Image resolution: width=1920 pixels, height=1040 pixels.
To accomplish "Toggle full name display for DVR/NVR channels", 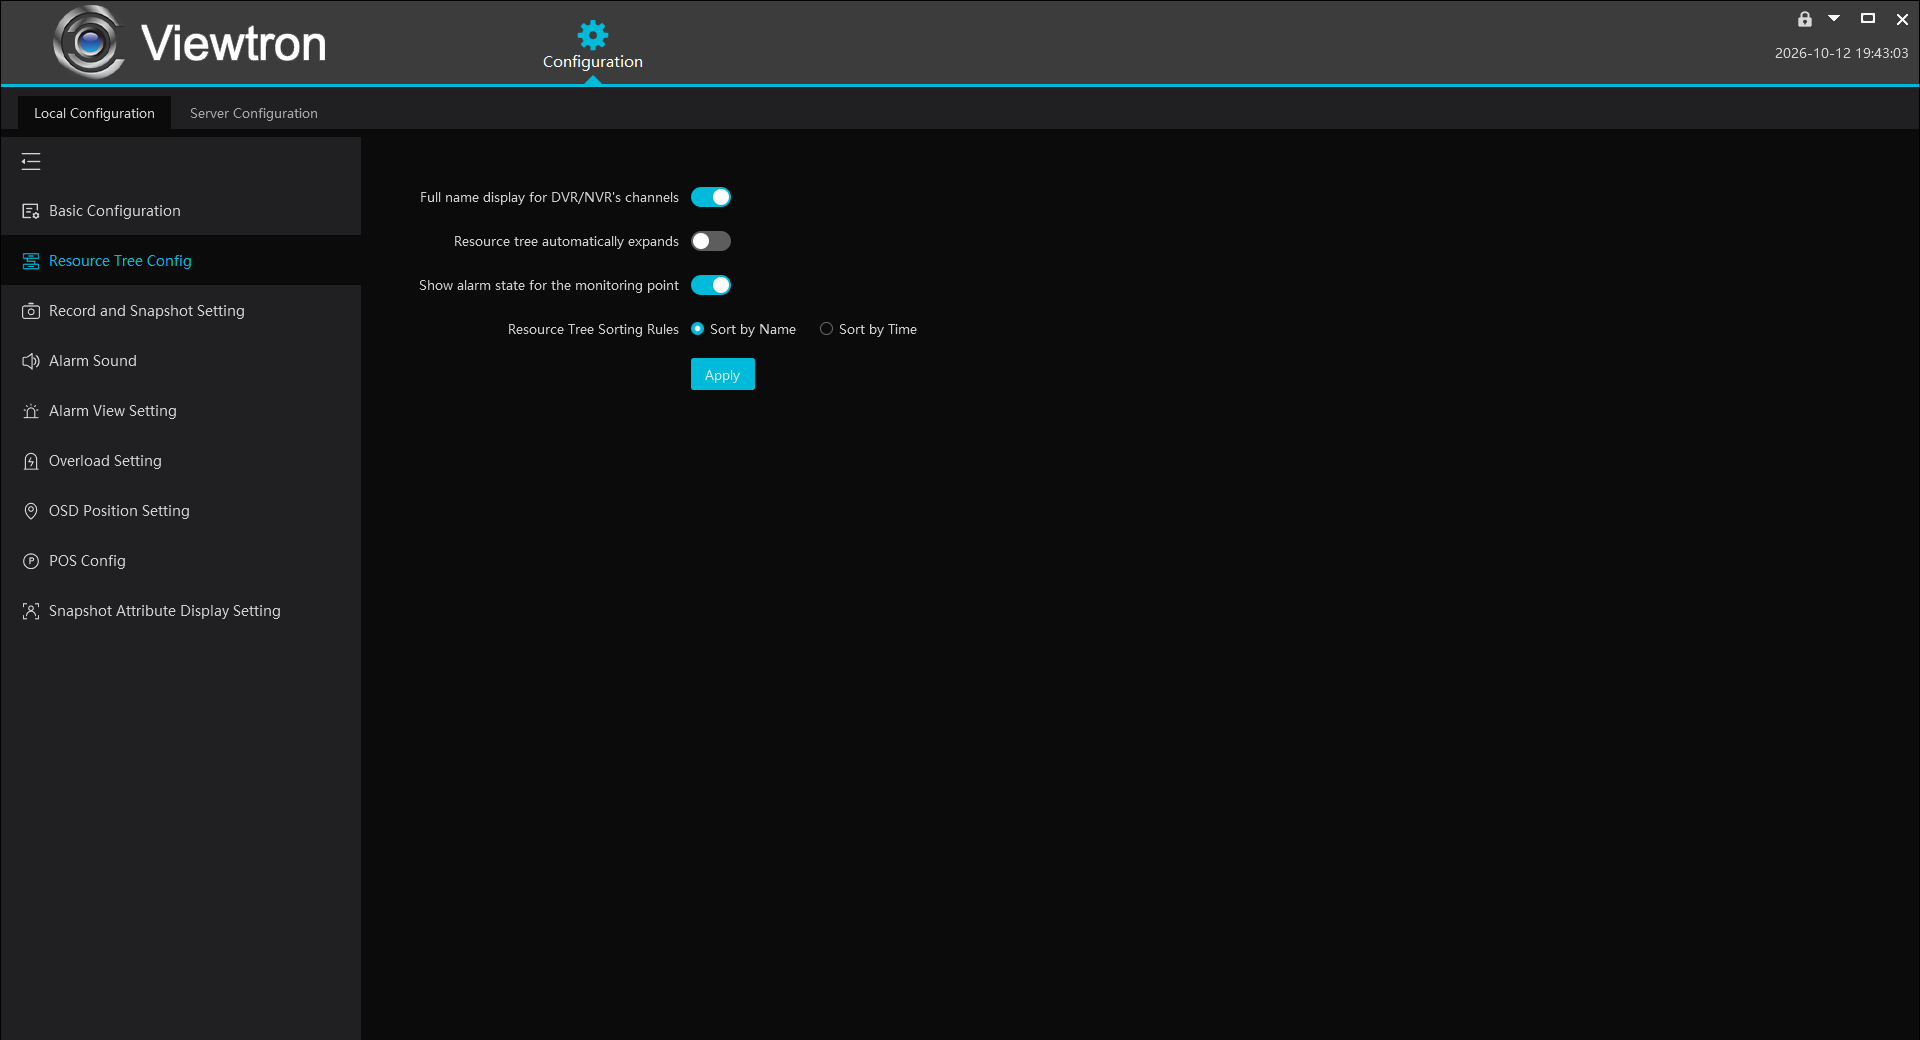I will pos(711,197).
